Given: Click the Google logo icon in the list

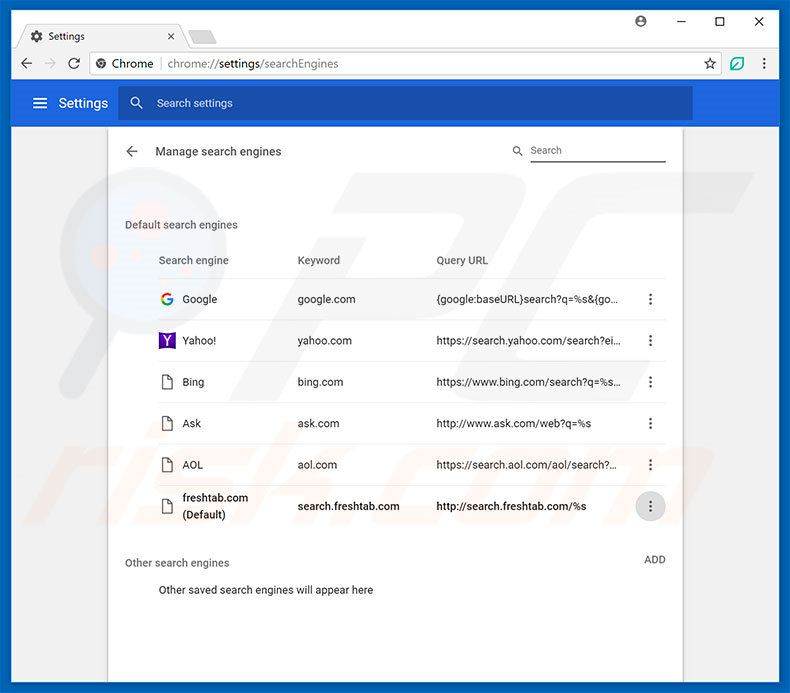Looking at the screenshot, I should 167,299.
